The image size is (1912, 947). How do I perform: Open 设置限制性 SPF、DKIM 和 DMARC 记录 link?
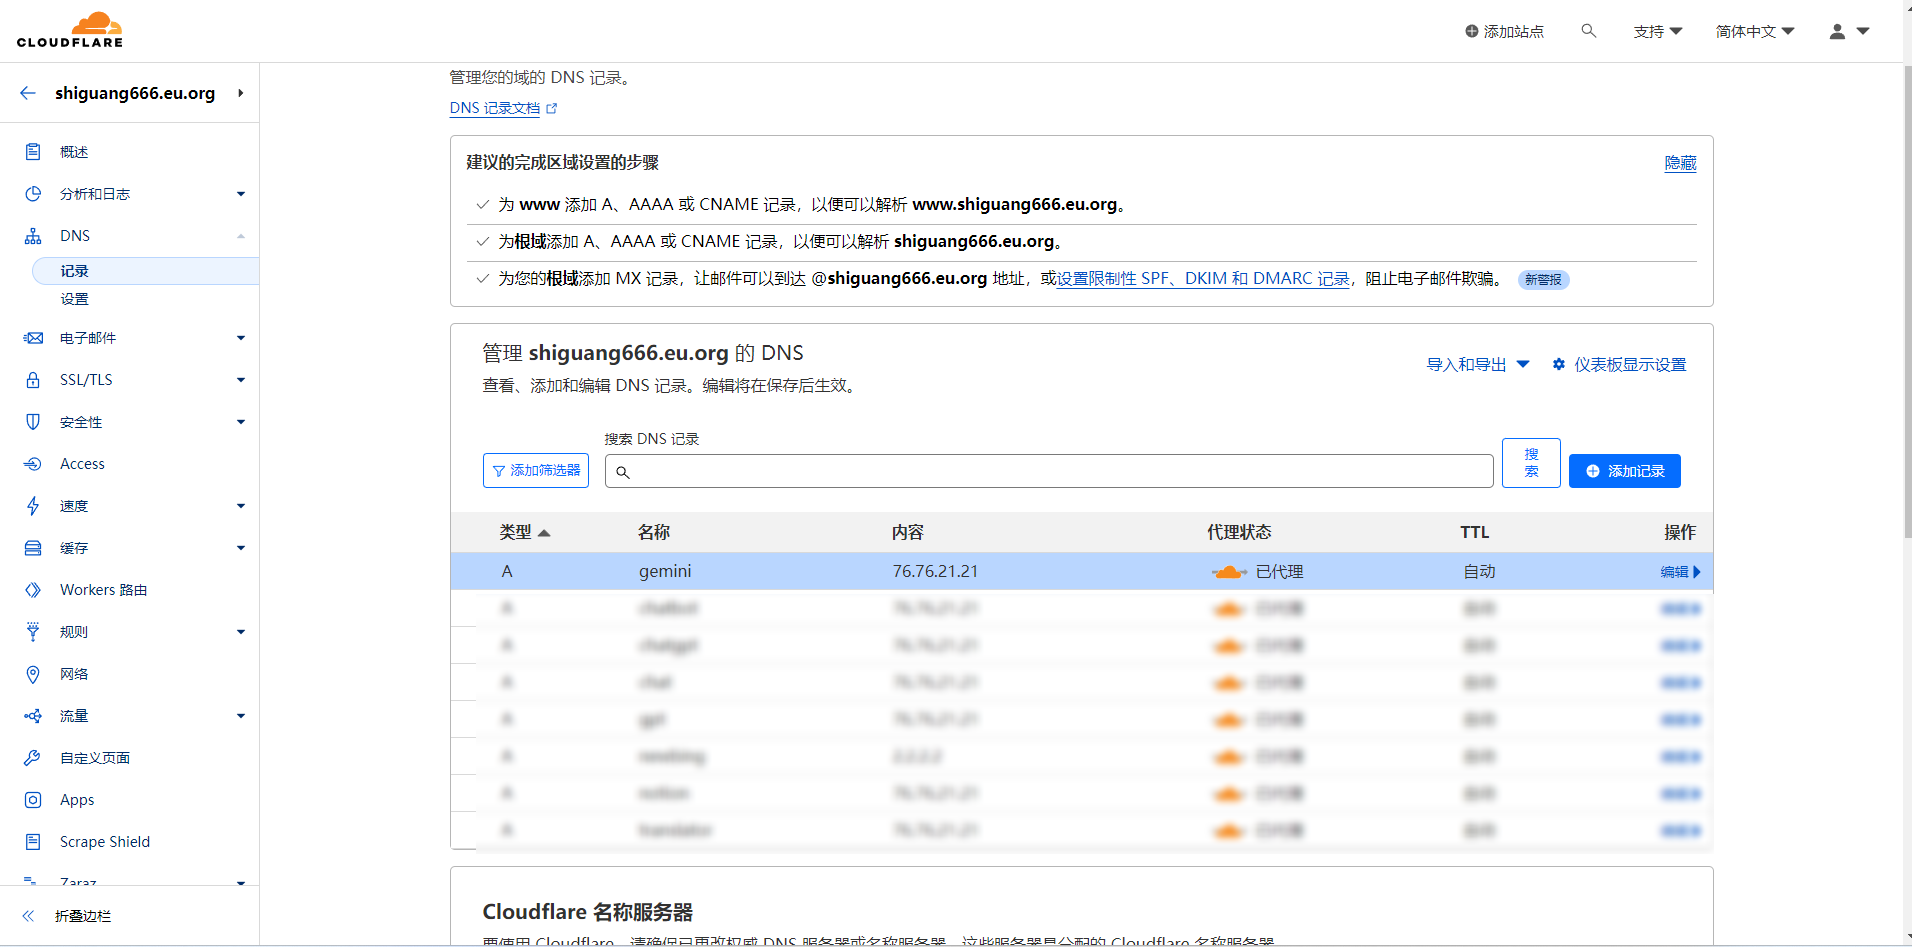1203,279
